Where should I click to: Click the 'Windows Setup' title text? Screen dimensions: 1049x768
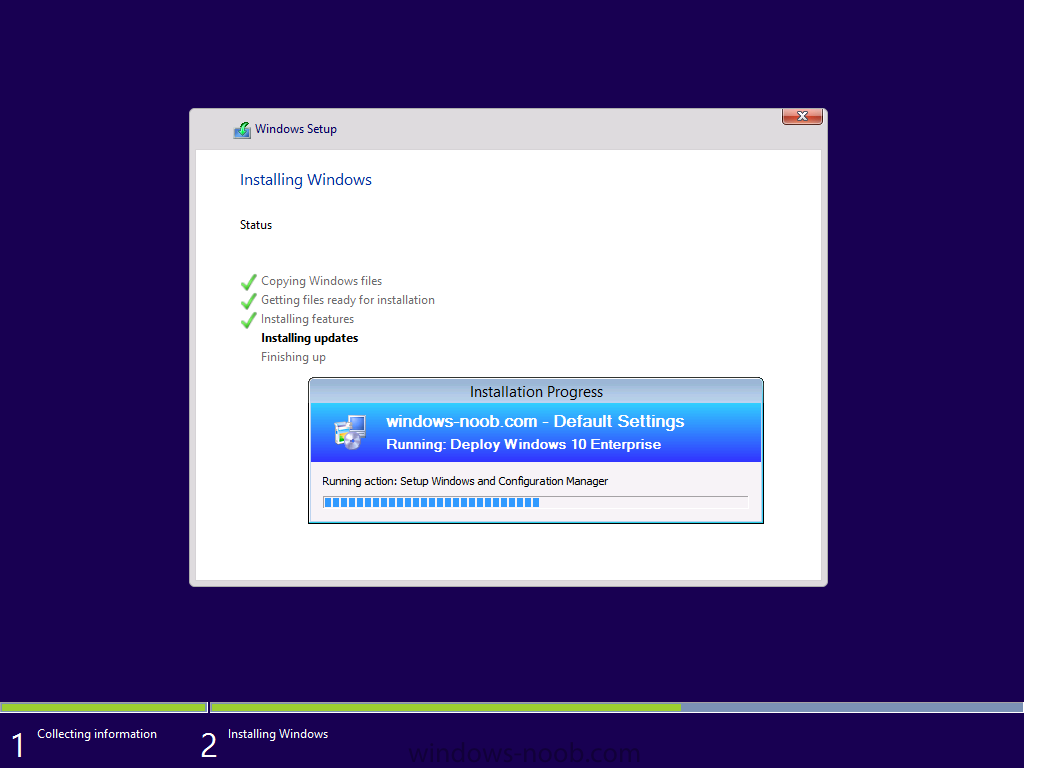click(296, 129)
